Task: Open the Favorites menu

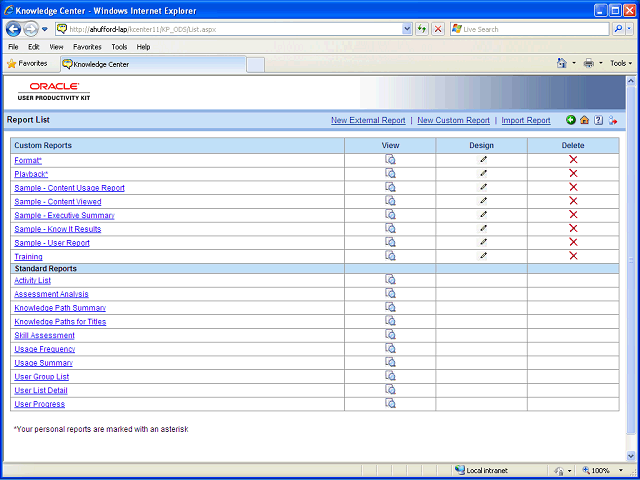Action: pyautogui.click(x=87, y=47)
